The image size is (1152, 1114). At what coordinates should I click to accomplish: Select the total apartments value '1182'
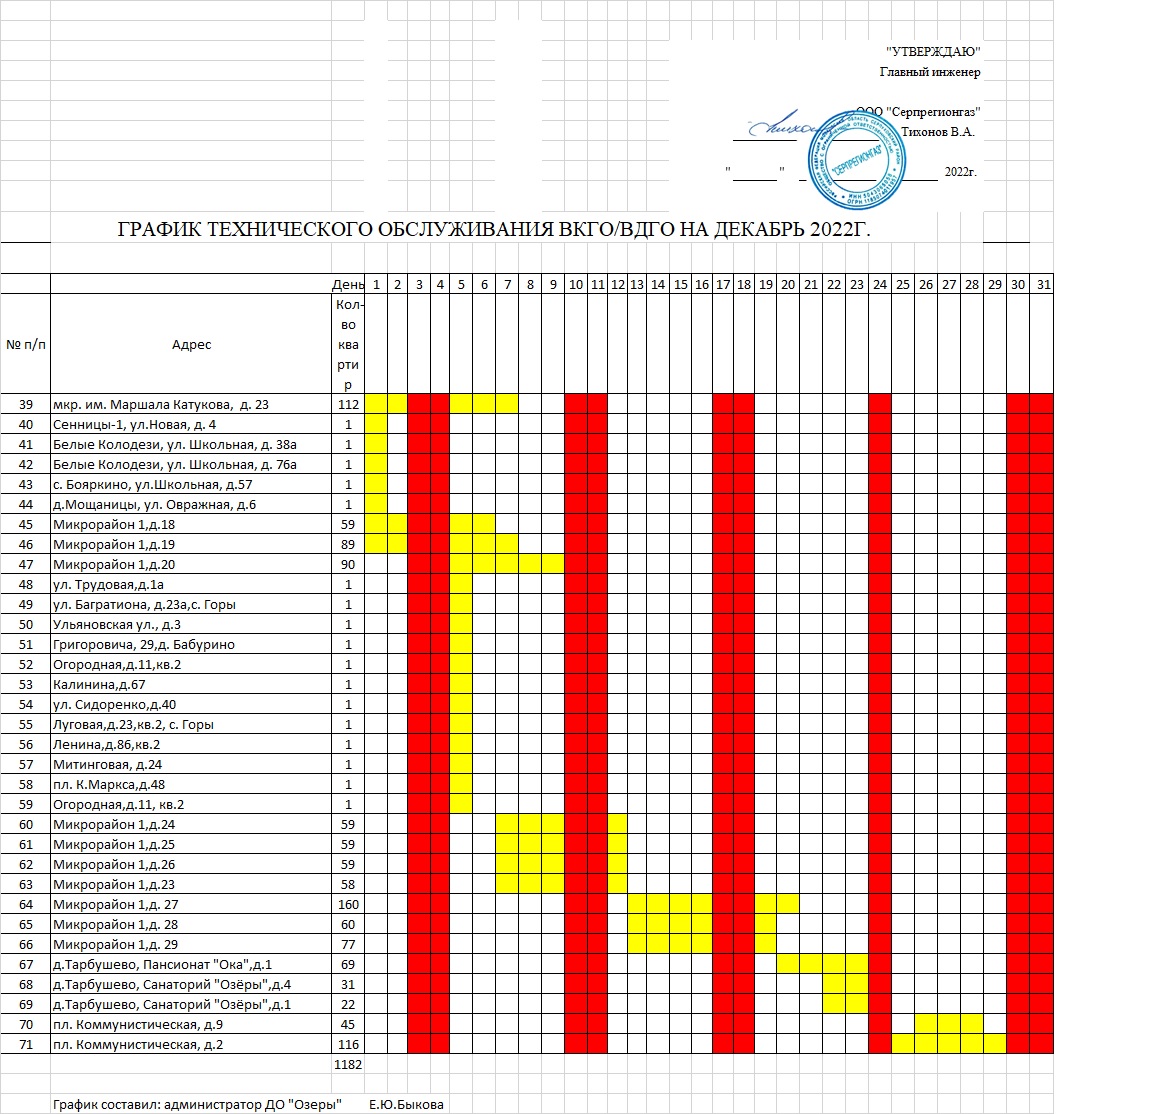(x=348, y=1065)
